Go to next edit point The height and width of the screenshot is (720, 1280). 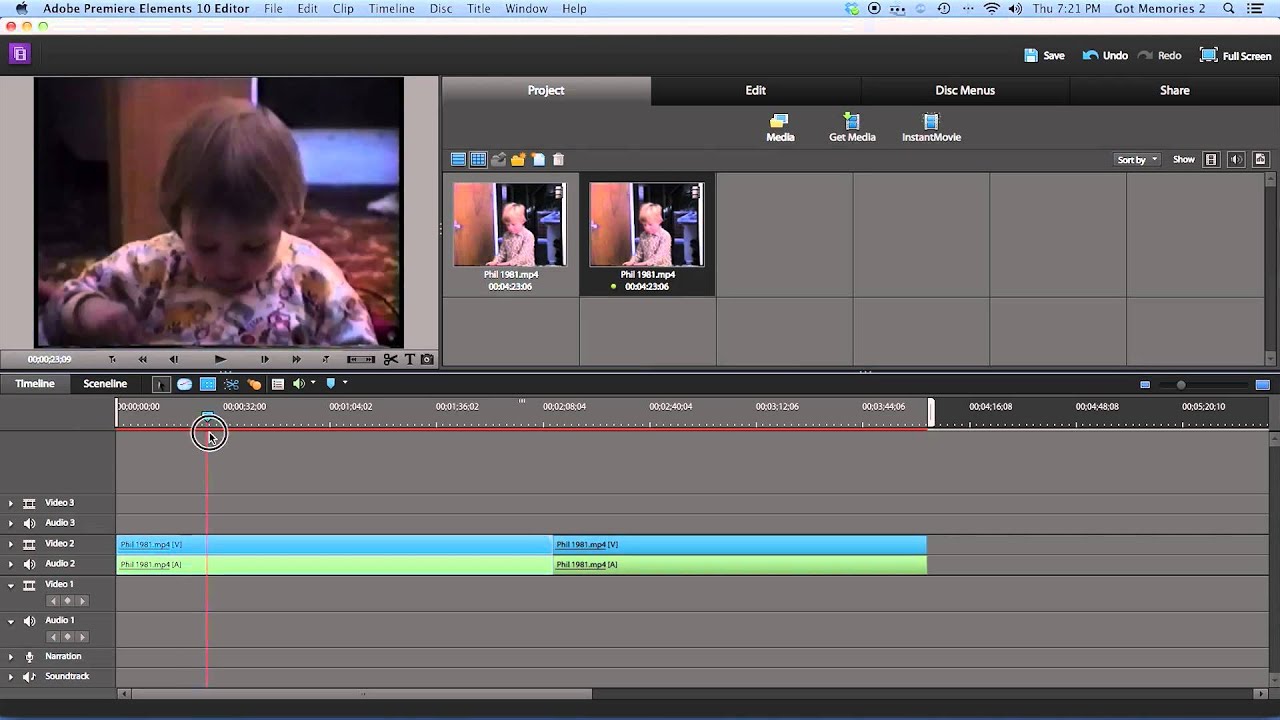coord(326,359)
